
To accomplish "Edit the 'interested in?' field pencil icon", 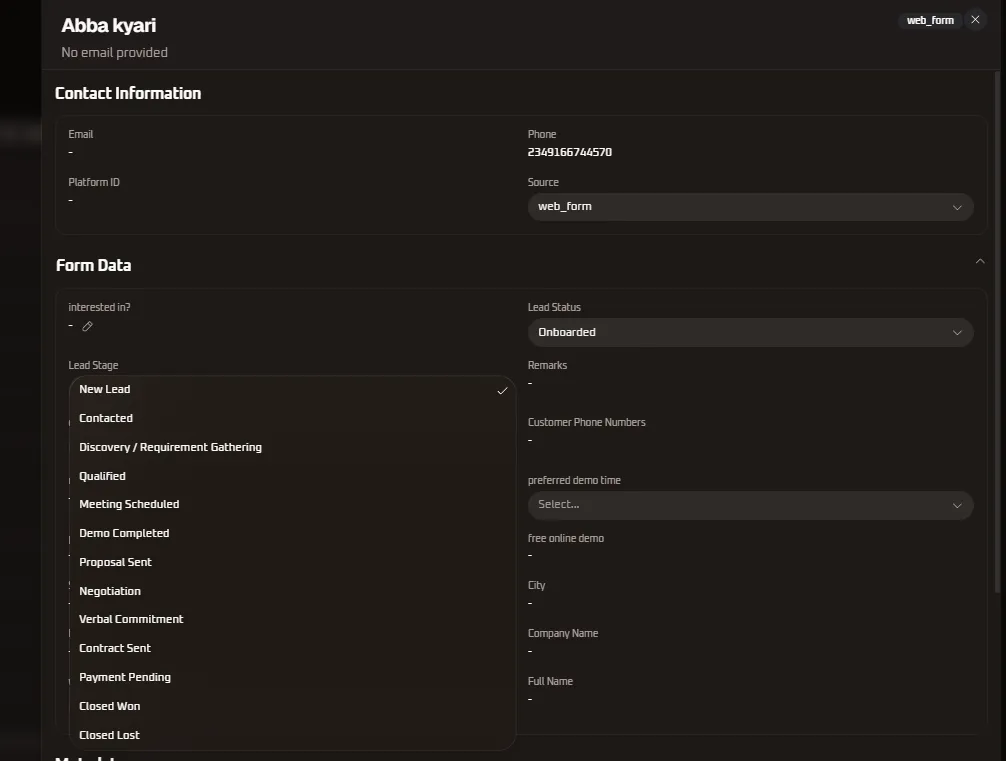I will (x=87, y=326).
